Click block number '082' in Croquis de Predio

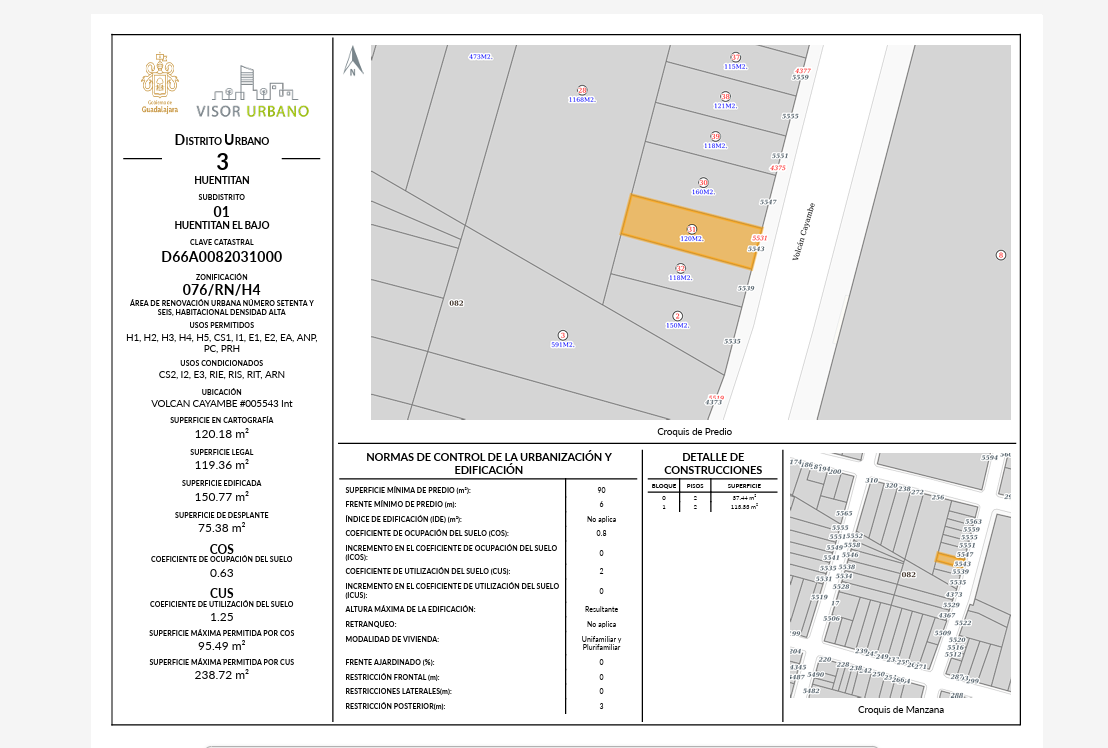point(456,303)
